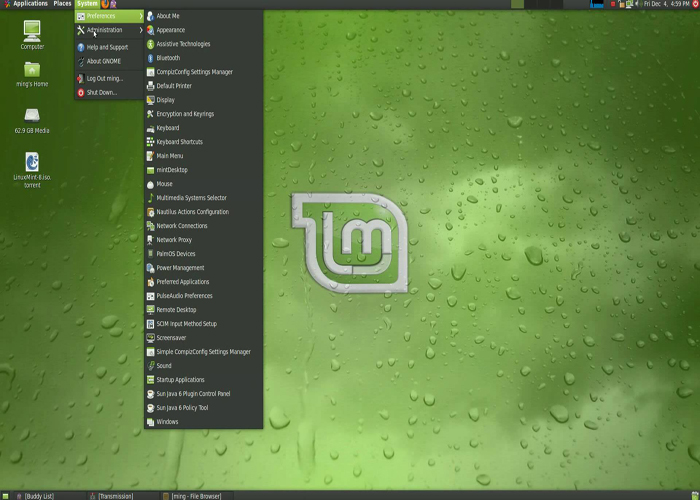Screen dimensions: 700x500
Task: Click the padlock tray icon
Action: (621, 4)
